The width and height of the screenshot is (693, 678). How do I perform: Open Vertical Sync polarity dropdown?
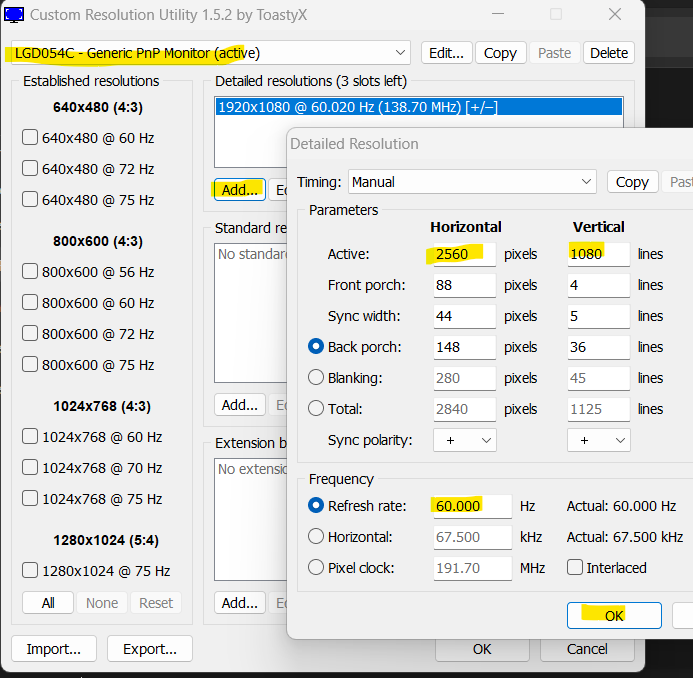(x=599, y=440)
